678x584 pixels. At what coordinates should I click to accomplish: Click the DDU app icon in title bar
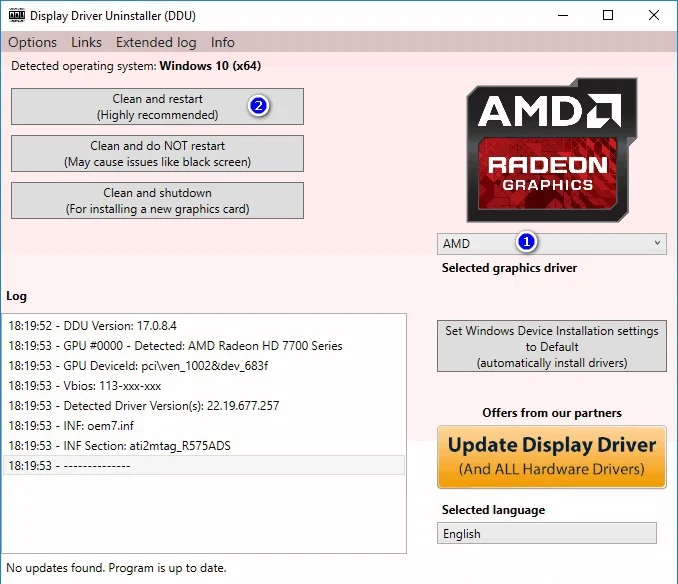pyautogui.click(x=16, y=16)
